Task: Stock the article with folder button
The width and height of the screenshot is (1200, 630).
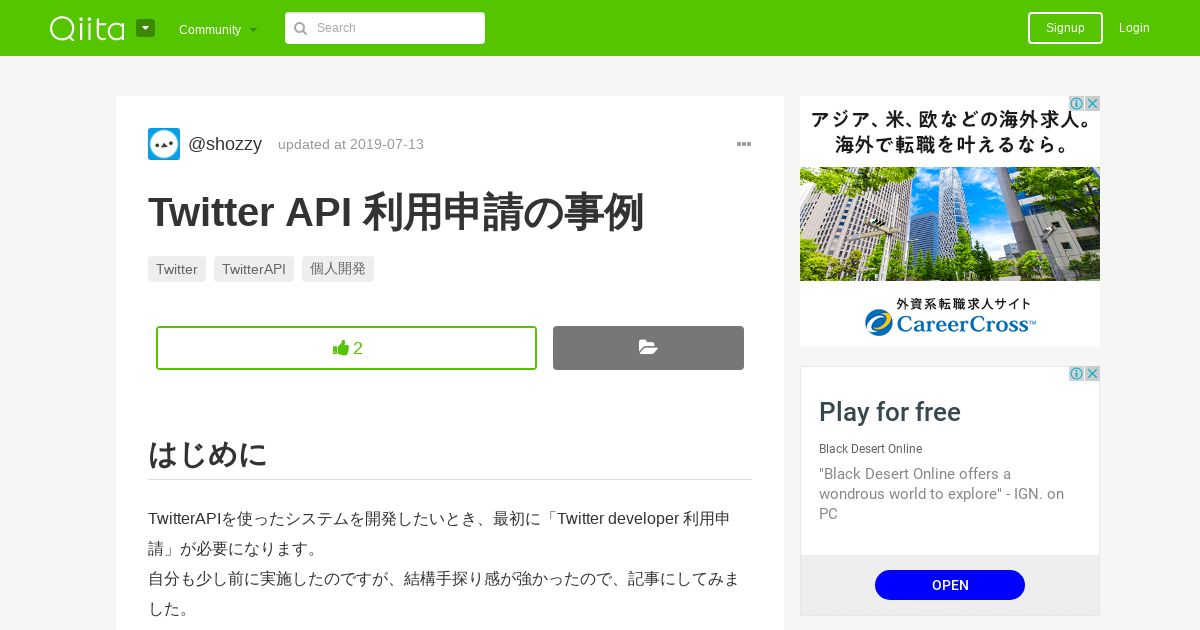Action: click(x=648, y=348)
